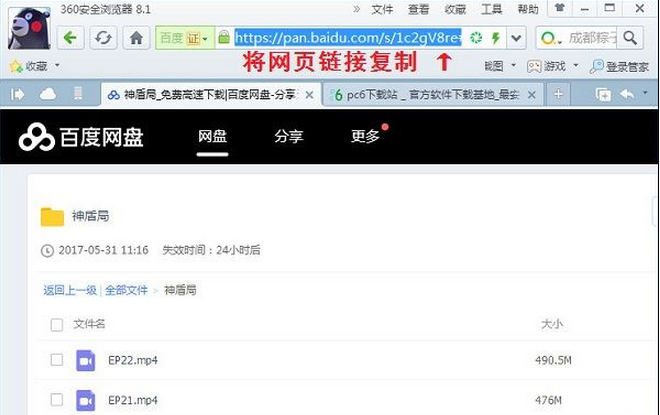This screenshot has height=415, width=660.
Task: Click the magnifier search button
Action: (630, 38)
